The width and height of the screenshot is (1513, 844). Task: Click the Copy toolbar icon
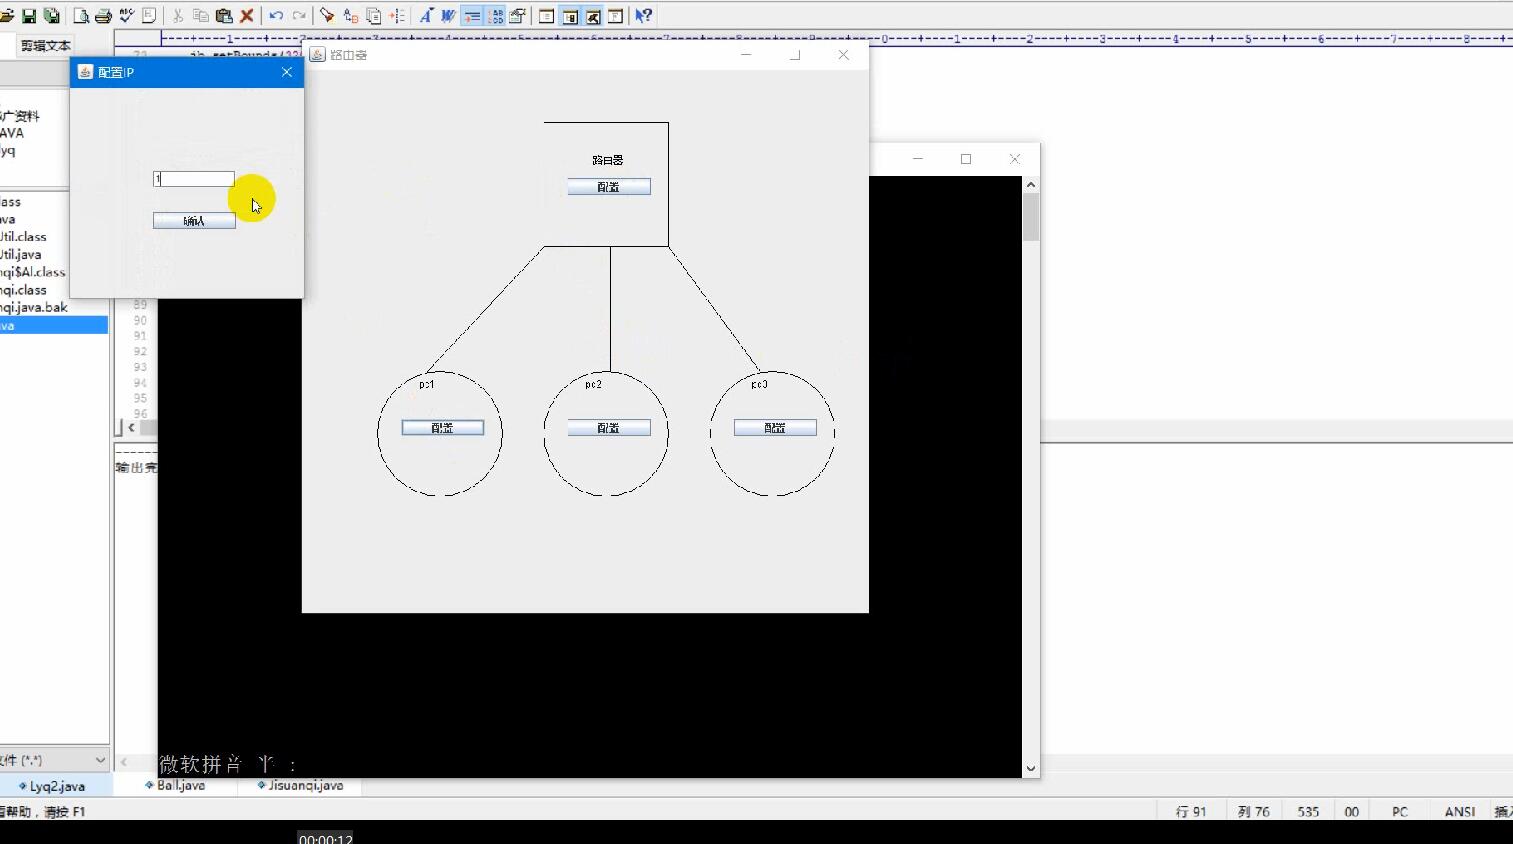201,16
